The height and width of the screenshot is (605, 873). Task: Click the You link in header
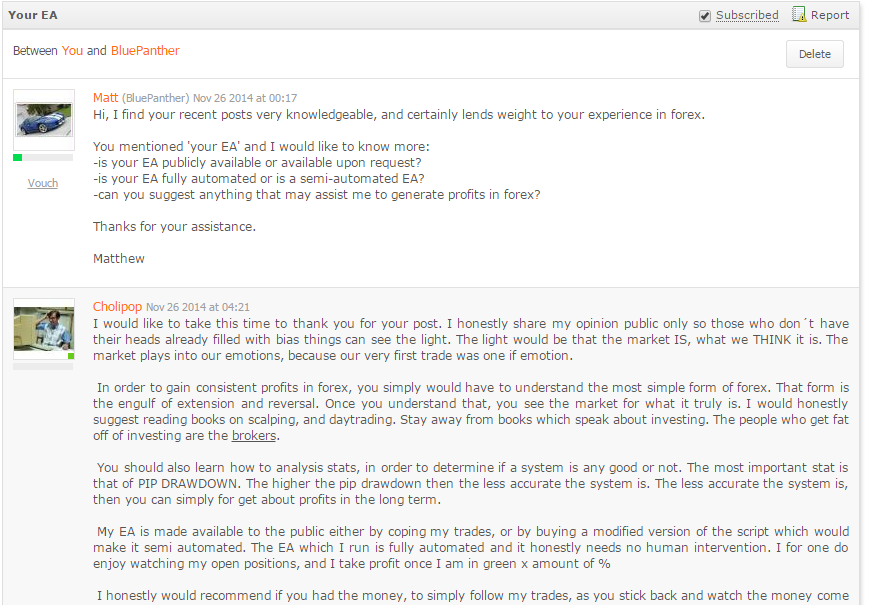pyautogui.click(x=72, y=51)
